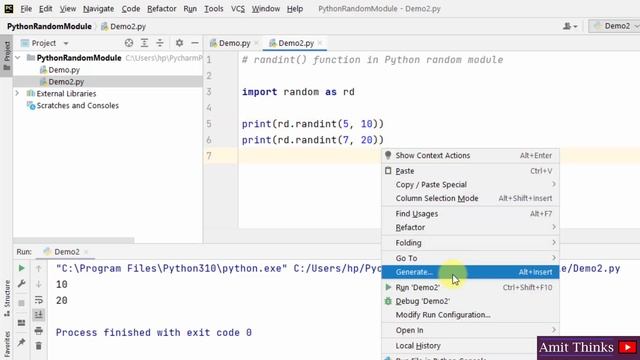Expand the External Libraries node
640x360 pixels.
click(x=18, y=93)
